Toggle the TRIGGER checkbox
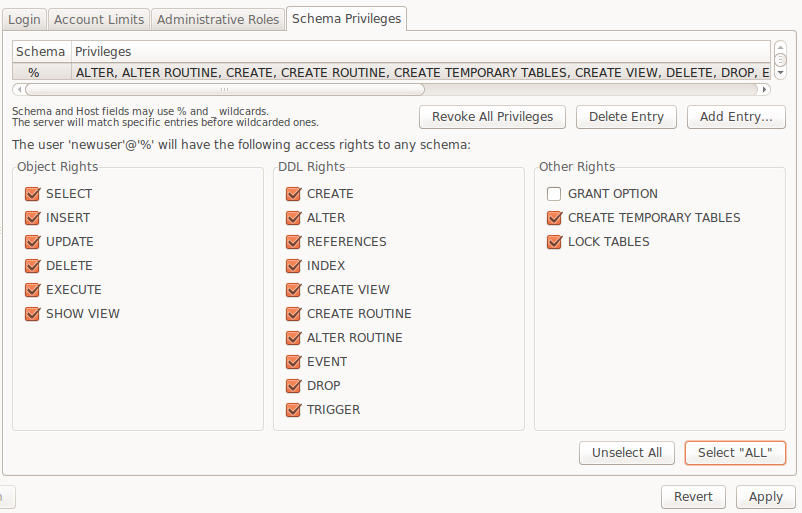 click(x=294, y=410)
